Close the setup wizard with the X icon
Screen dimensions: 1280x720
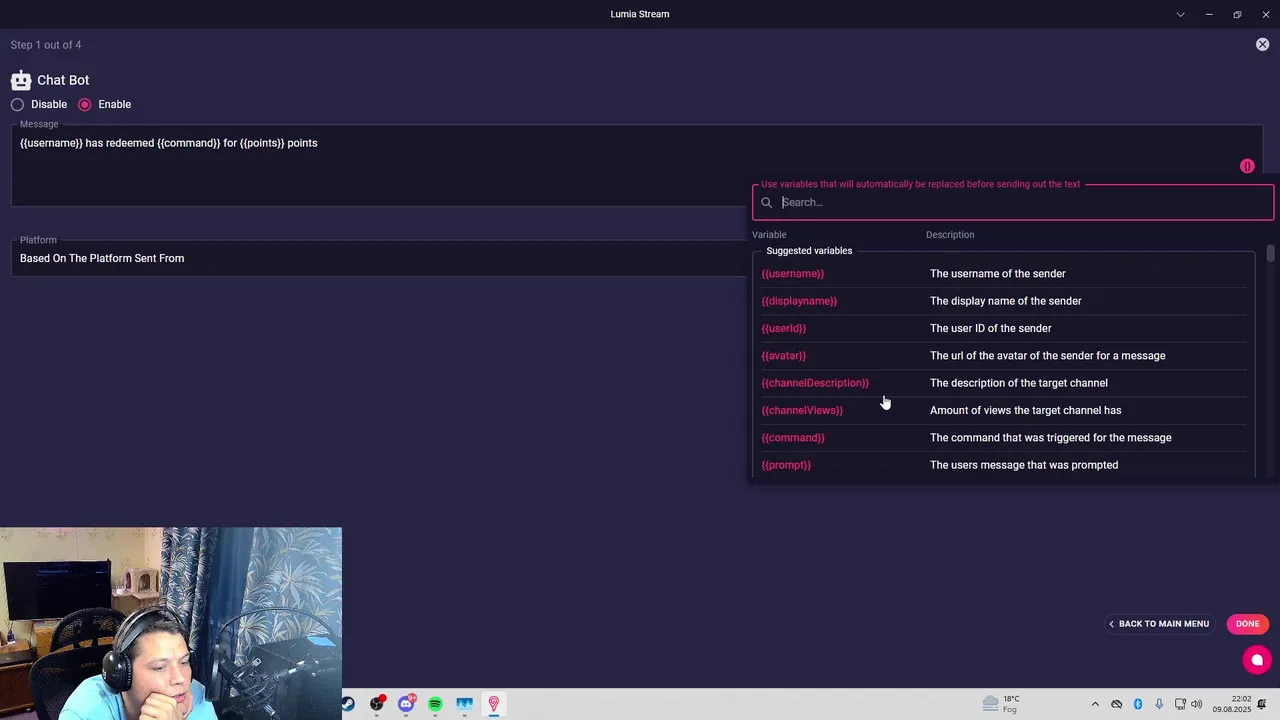pyautogui.click(x=1262, y=45)
